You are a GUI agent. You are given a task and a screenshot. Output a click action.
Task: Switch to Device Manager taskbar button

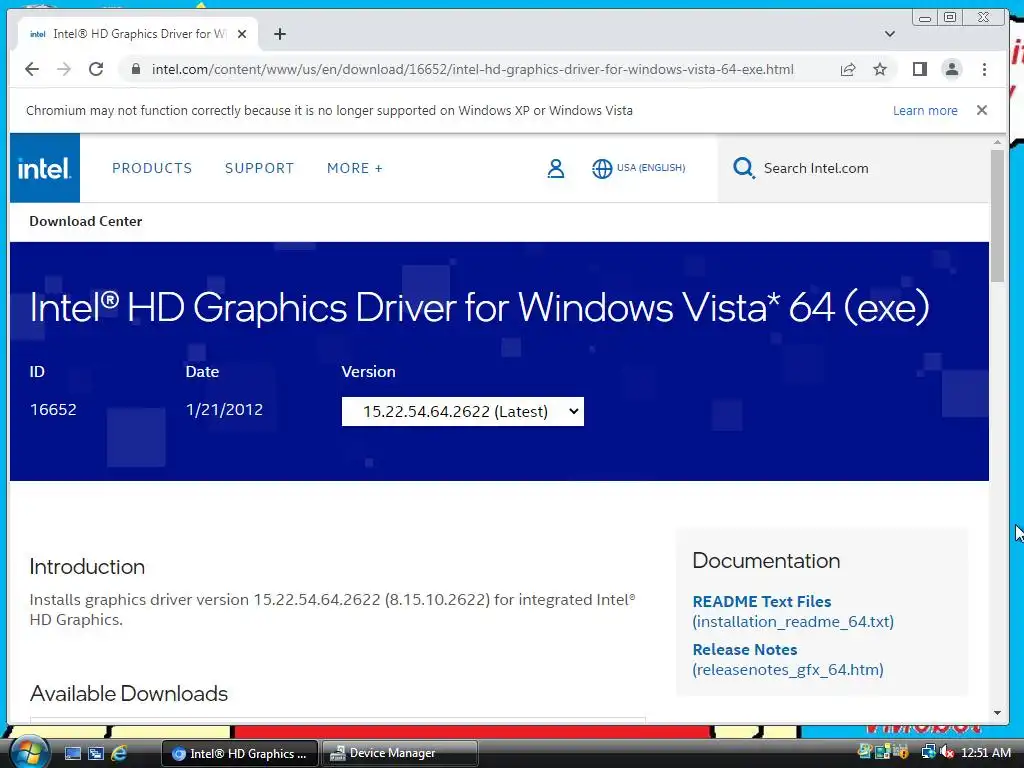400,754
